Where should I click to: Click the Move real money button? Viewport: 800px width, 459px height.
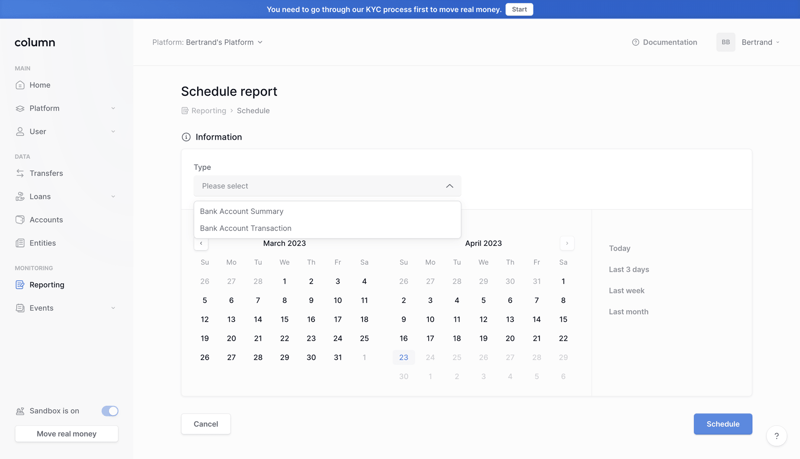[66, 434]
